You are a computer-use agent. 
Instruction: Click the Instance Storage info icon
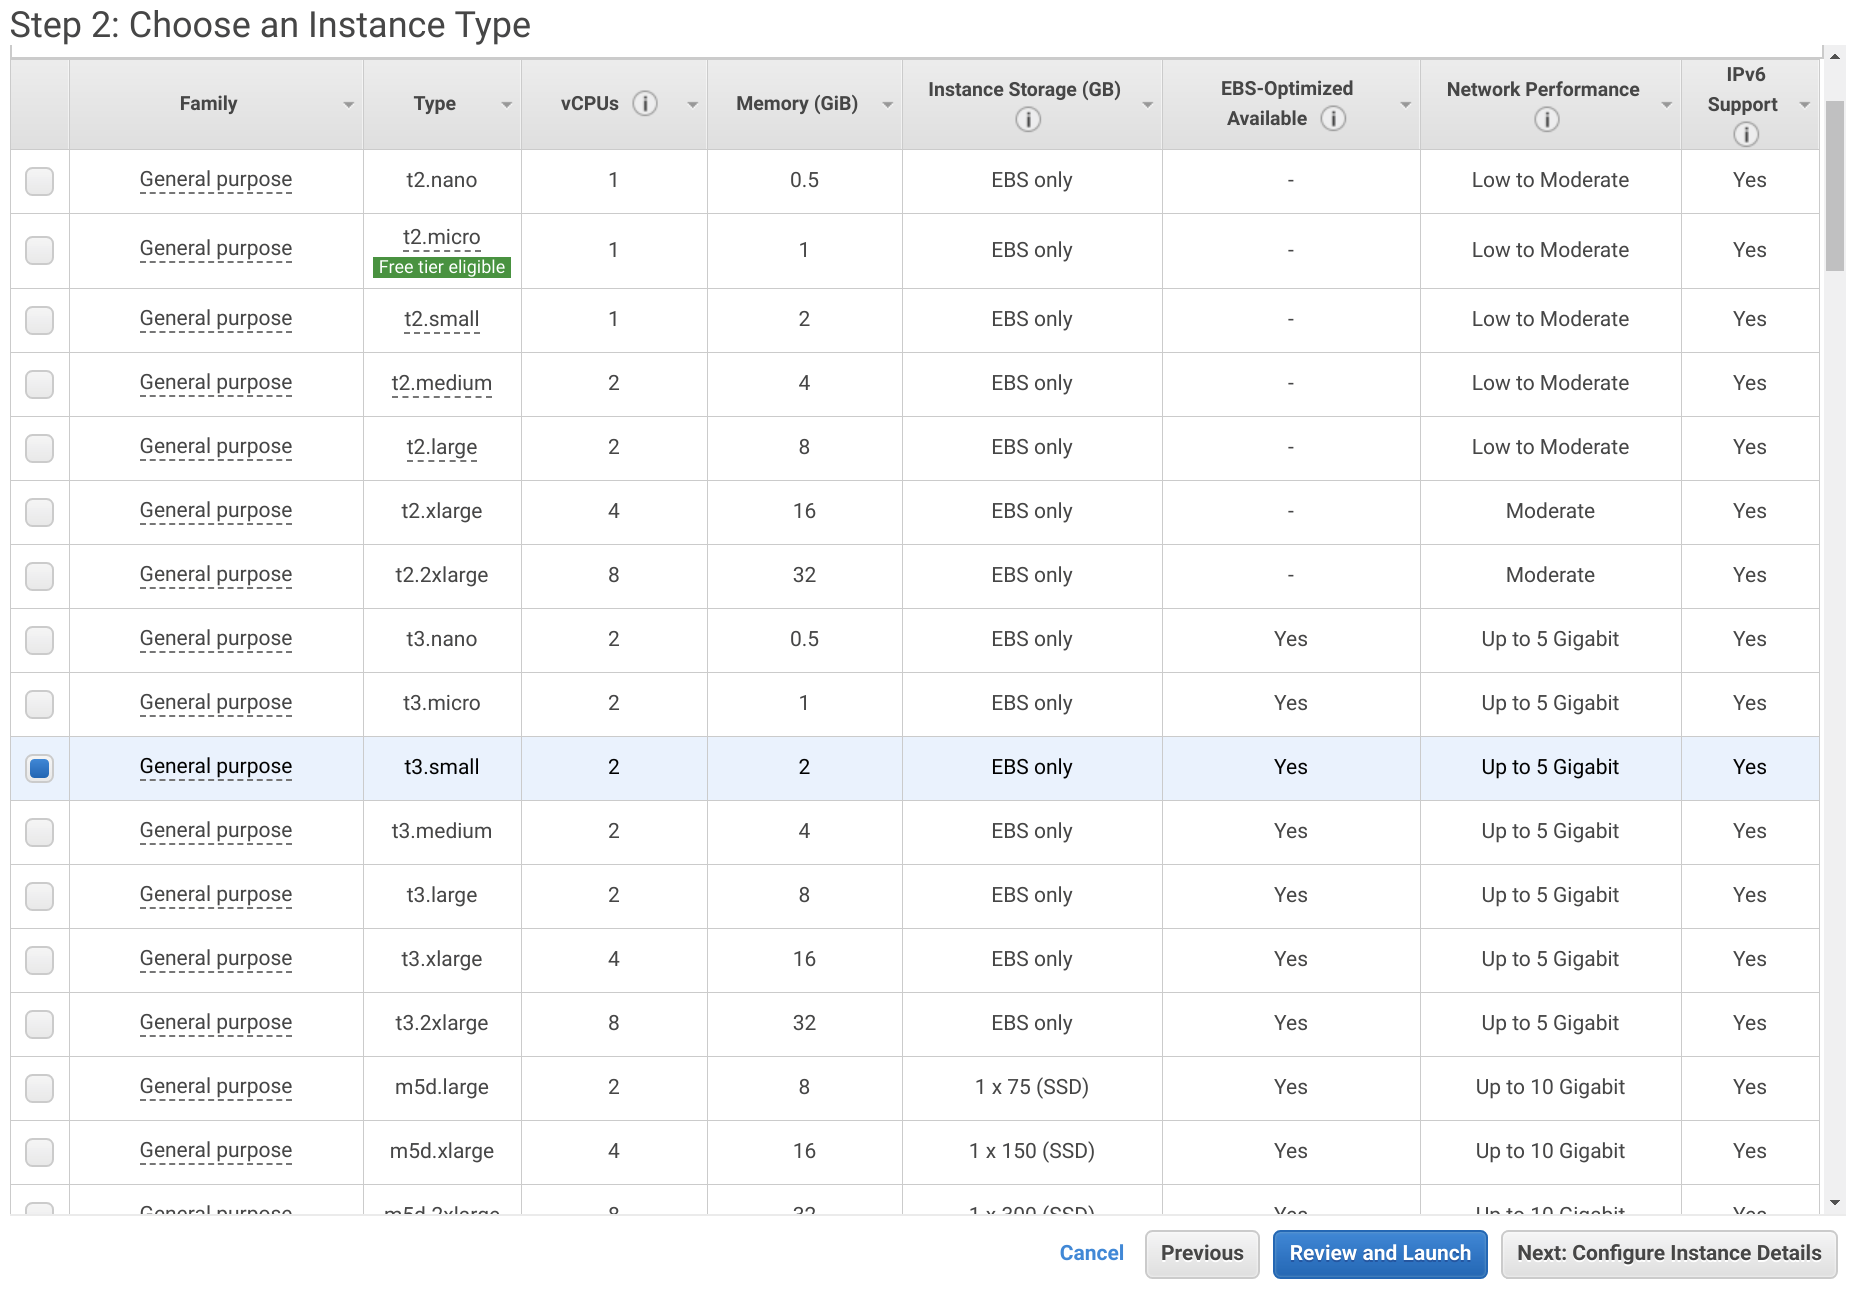1028,120
